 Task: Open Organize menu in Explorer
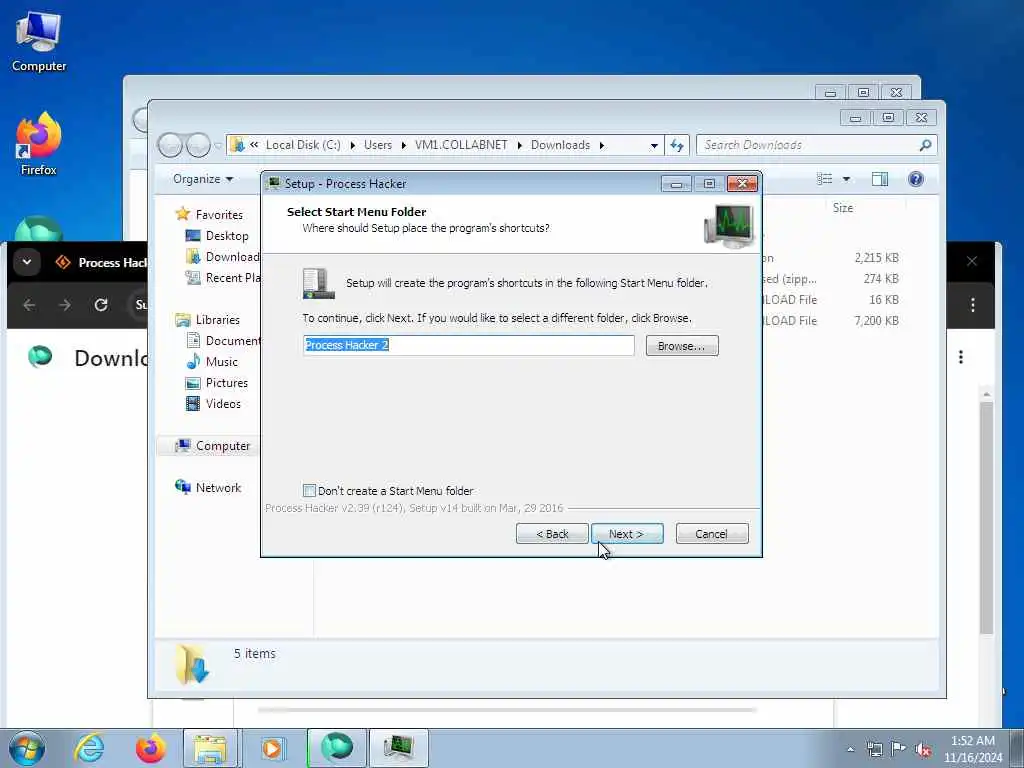tap(202, 179)
